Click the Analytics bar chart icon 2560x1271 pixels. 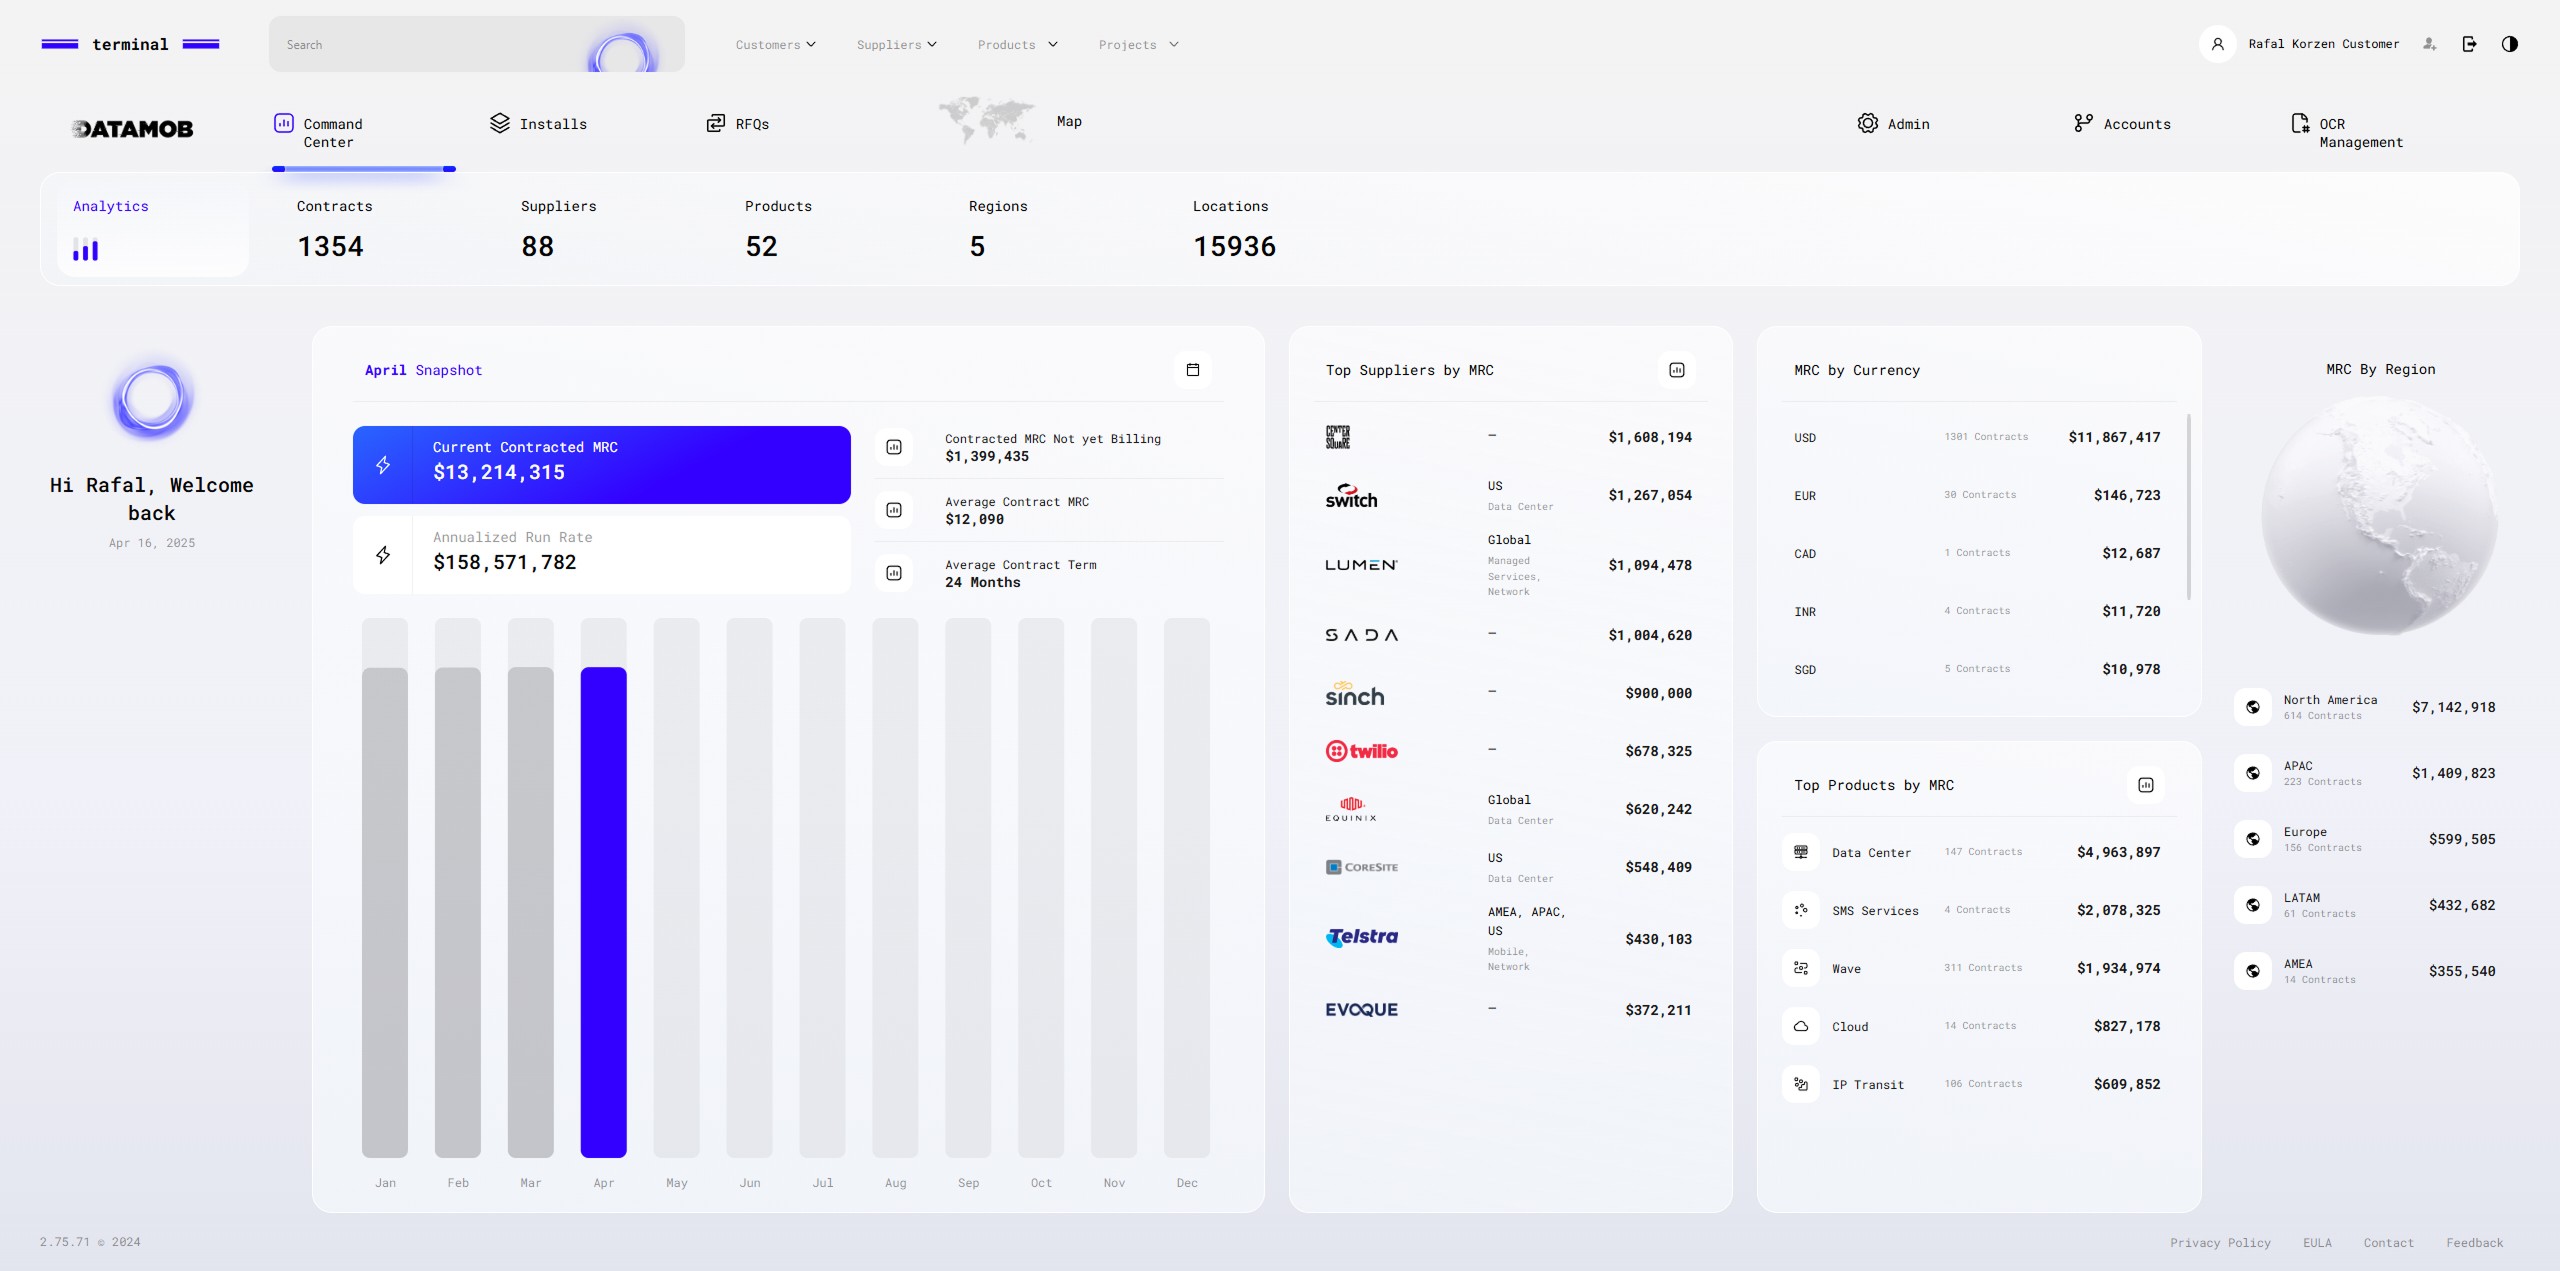click(86, 250)
